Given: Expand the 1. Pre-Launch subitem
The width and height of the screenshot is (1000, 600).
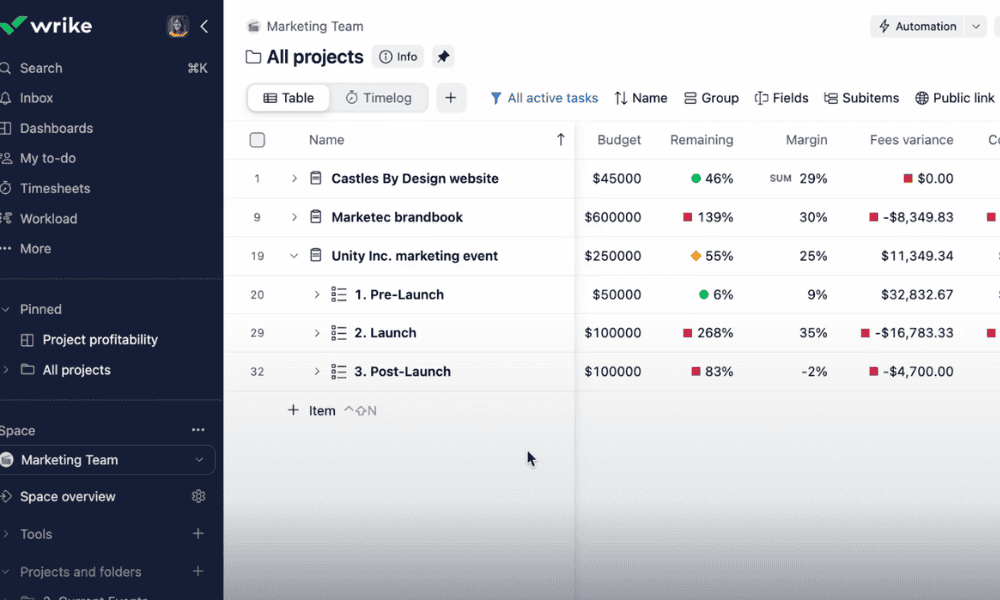Looking at the screenshot, I should pyautogui.click(x=317, y=295).
